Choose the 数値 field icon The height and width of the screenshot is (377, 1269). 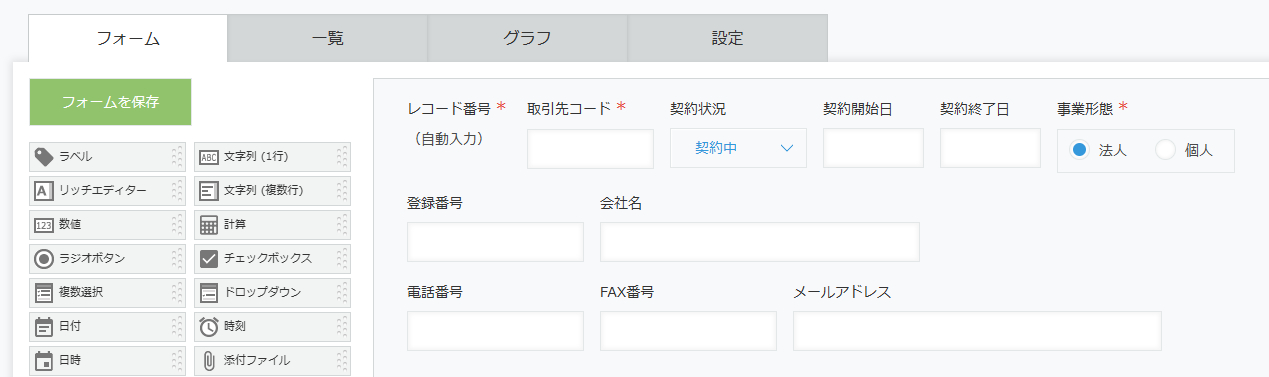pos(43,225)
